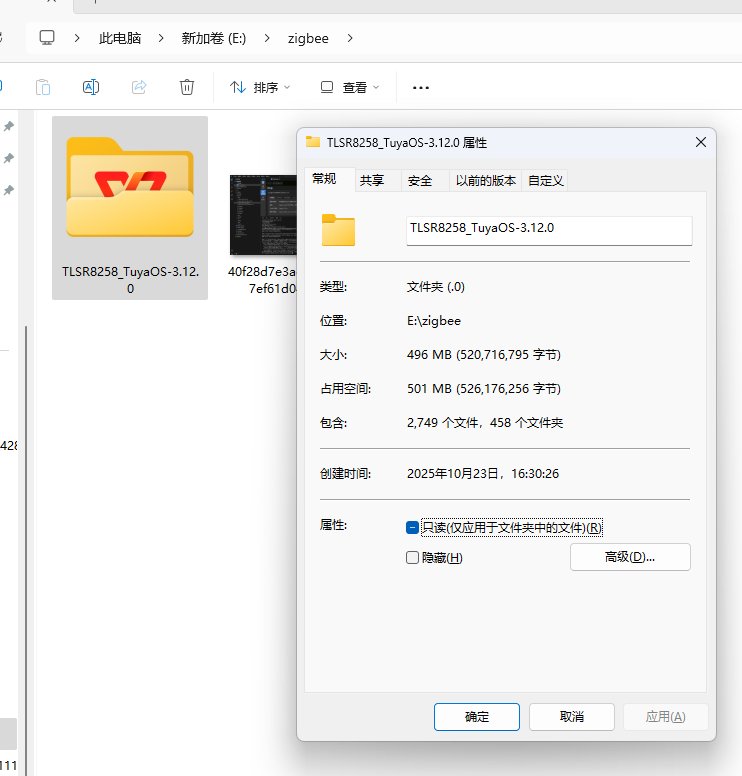Click the paste icon in toolbar

(x=43, y=87)
